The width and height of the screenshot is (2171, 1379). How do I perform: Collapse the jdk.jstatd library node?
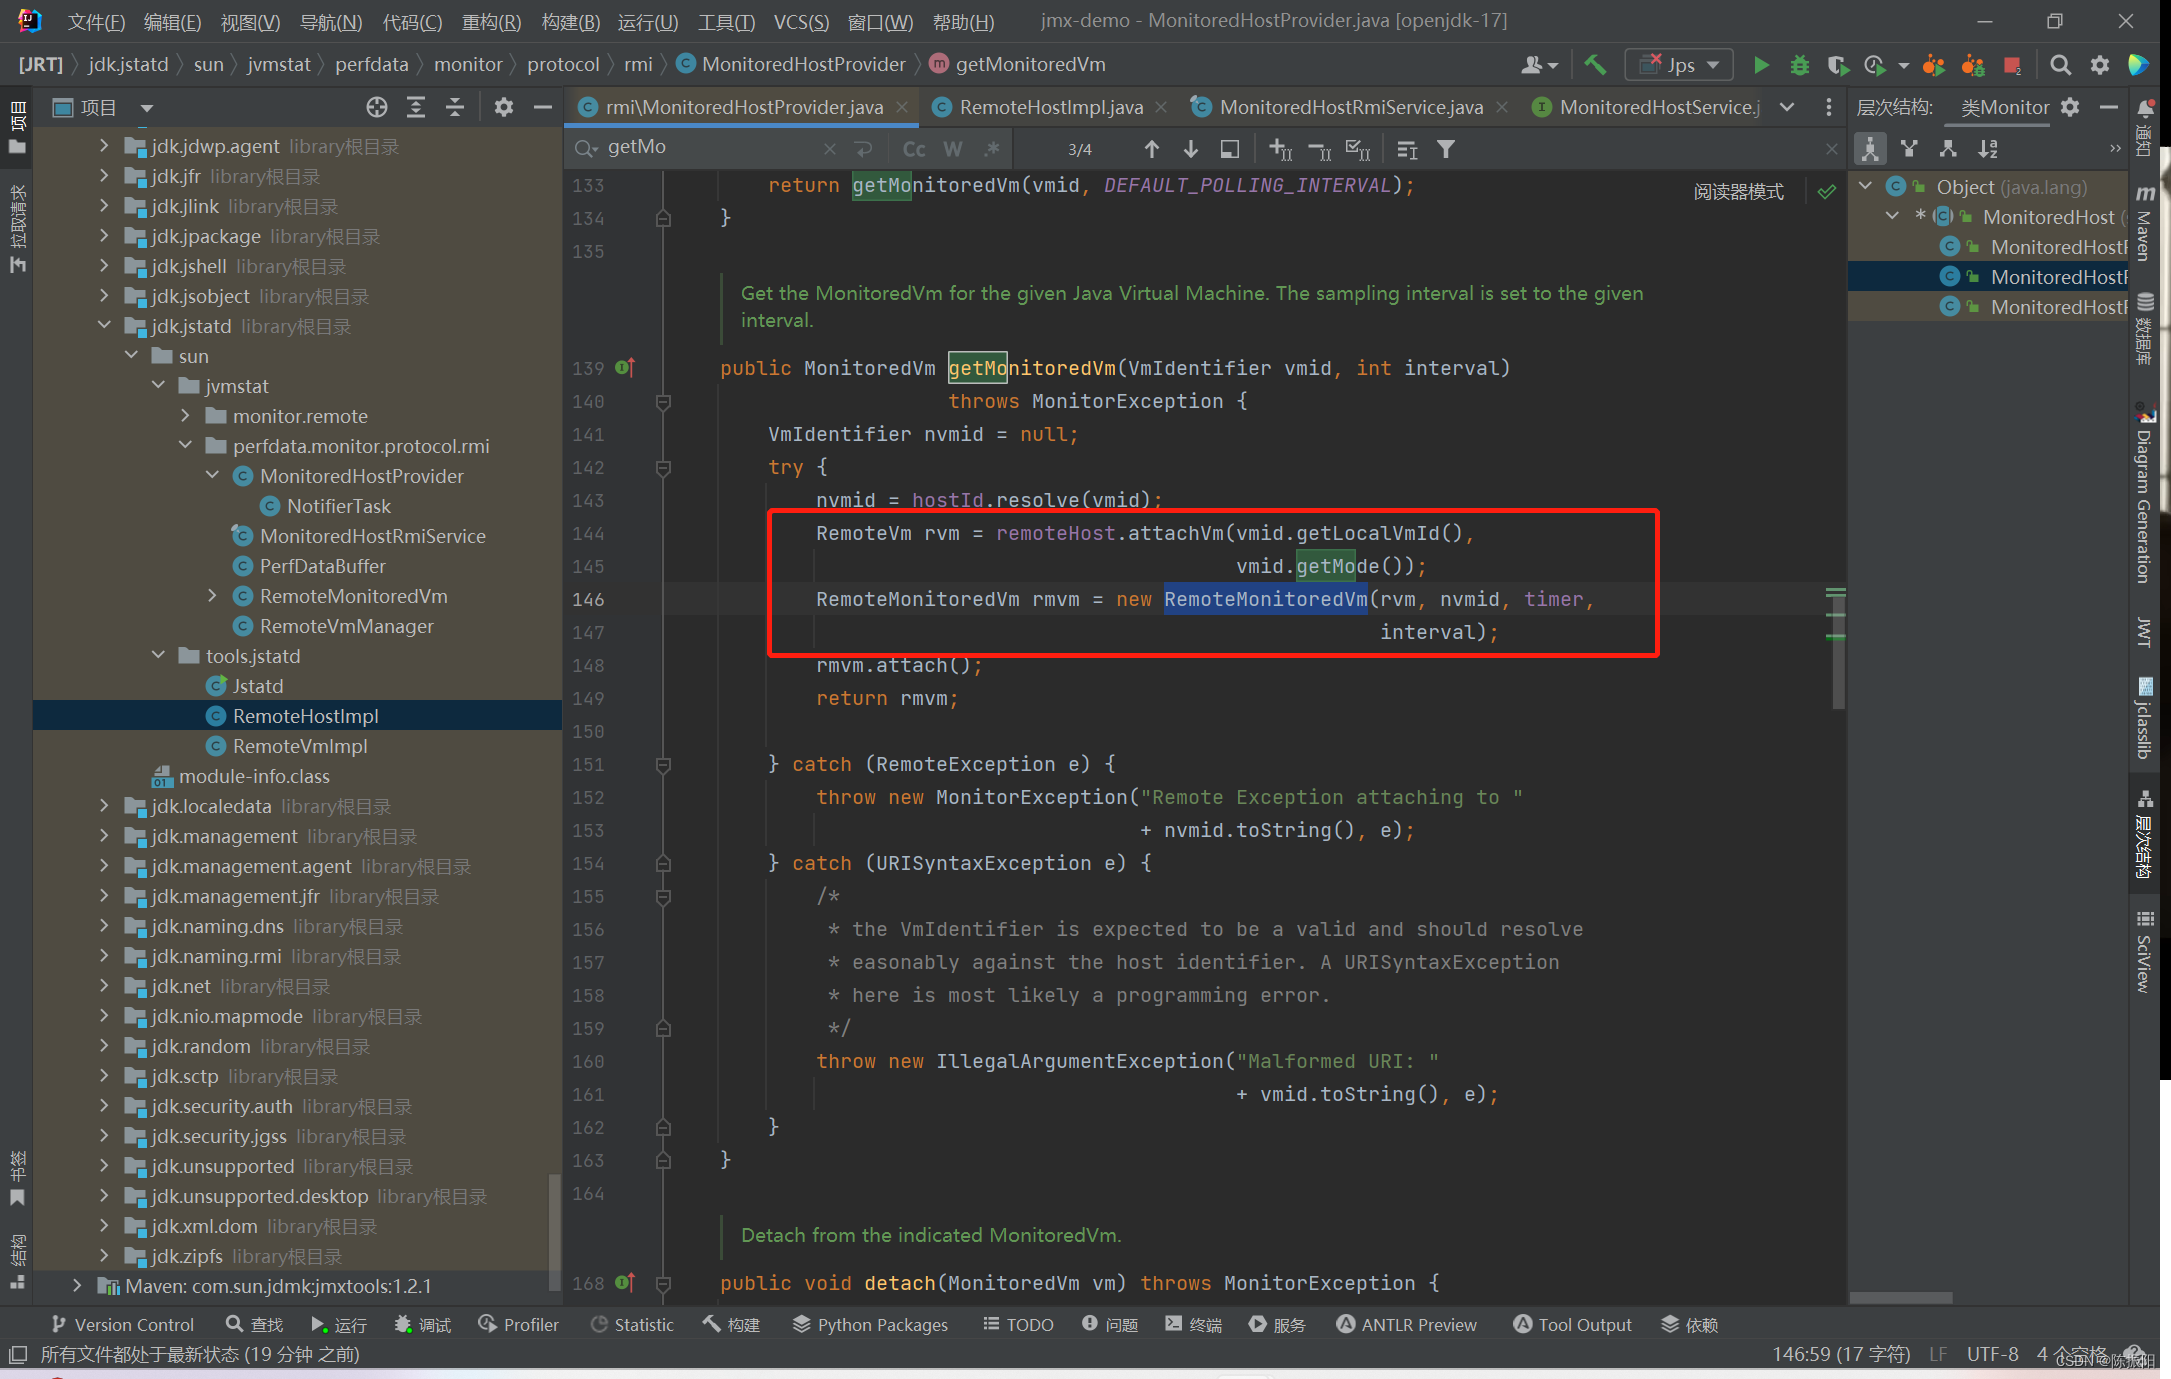pos(104,326)
